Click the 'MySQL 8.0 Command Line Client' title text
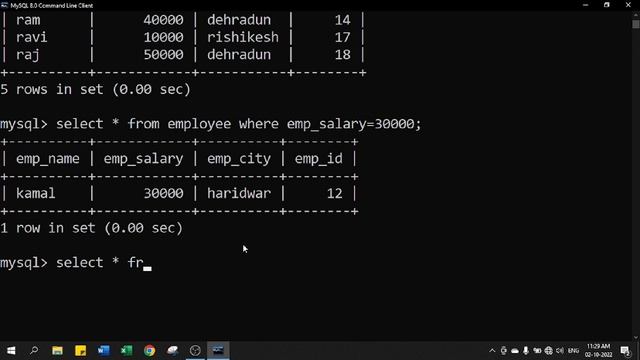Image resolution: width=640 pixels, height=360 pixels. [x=52, y=5]
